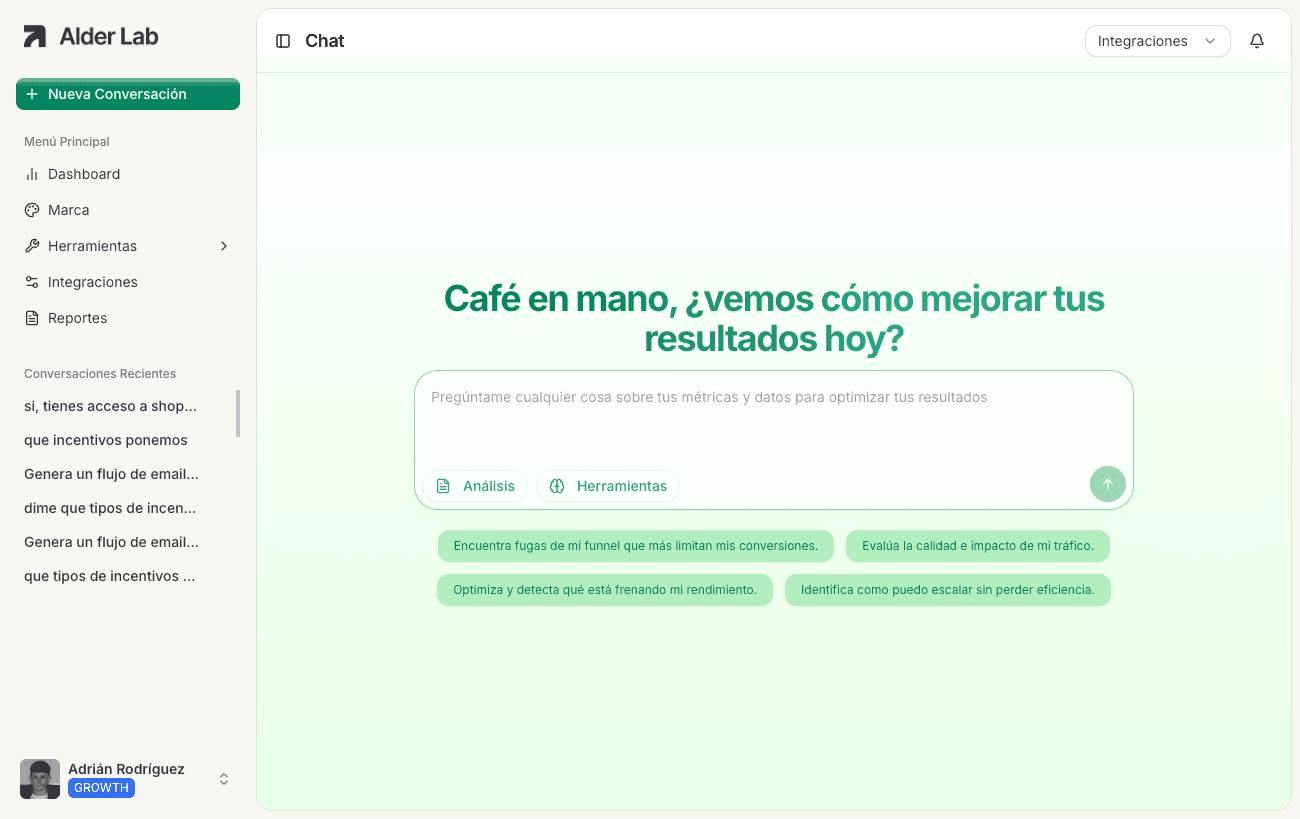Collapse the sidebar using the panel icon
1300x819 pixels.
click(x=284, y=41)
